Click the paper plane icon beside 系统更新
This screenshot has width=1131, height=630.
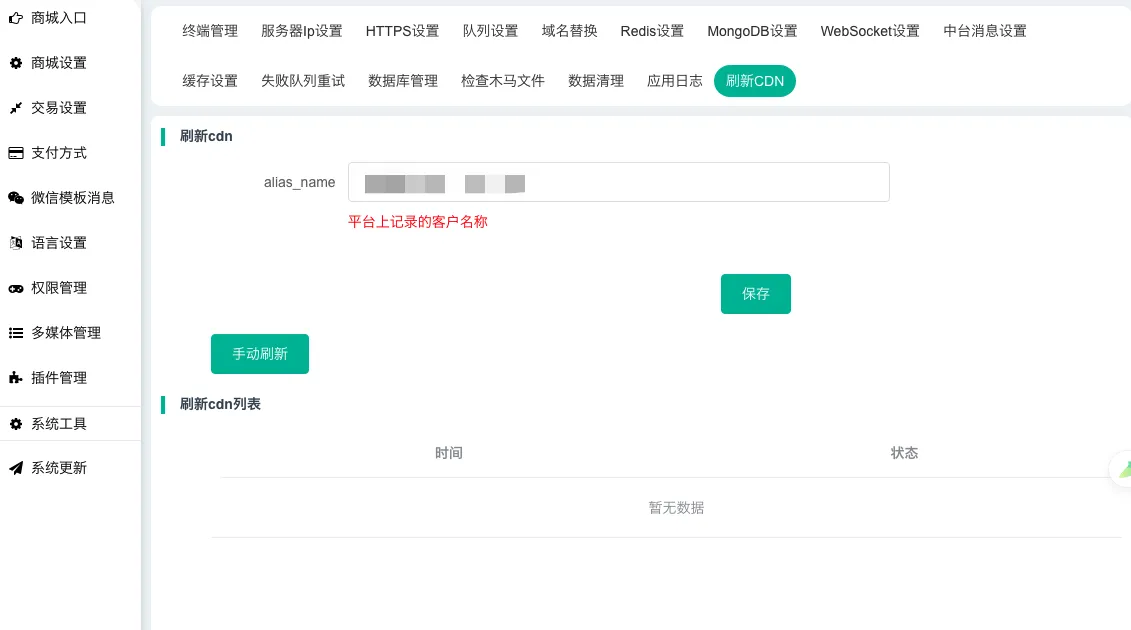pyautogui.click(x=16, y=468)
